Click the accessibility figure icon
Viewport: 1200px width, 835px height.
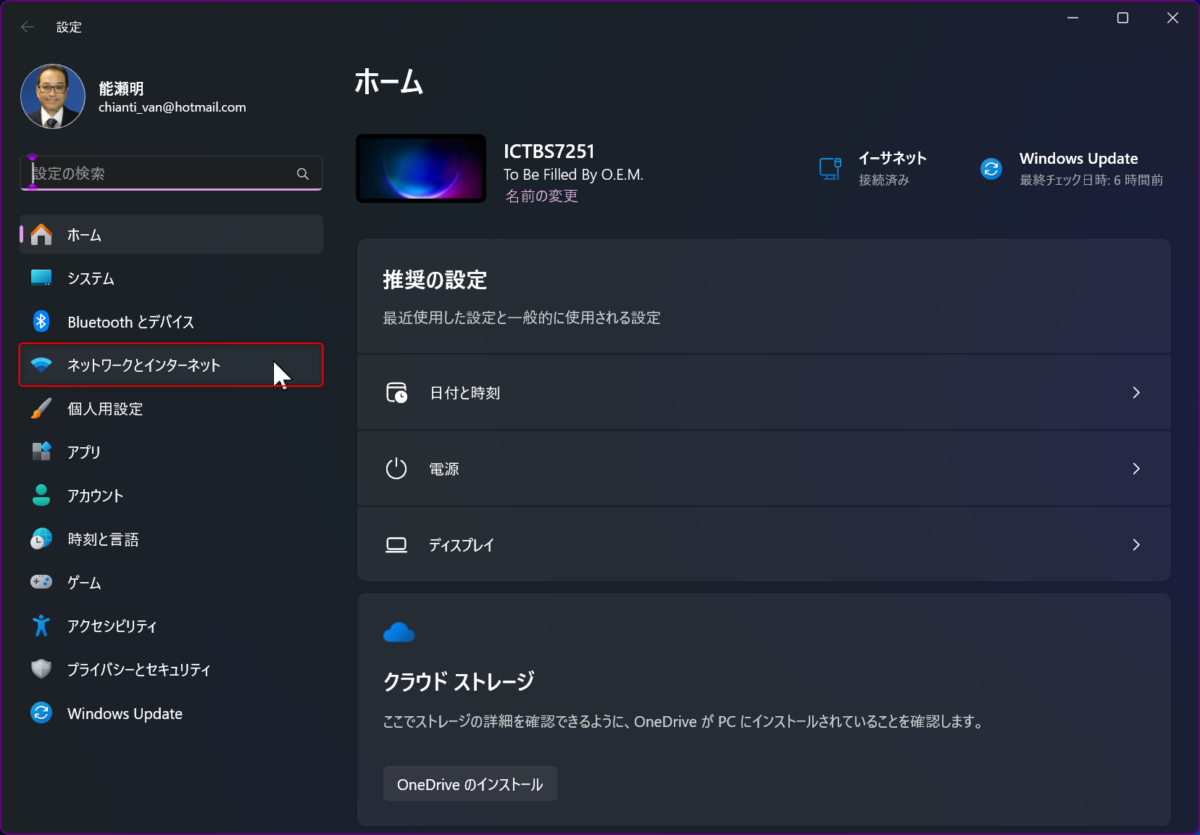41,626
